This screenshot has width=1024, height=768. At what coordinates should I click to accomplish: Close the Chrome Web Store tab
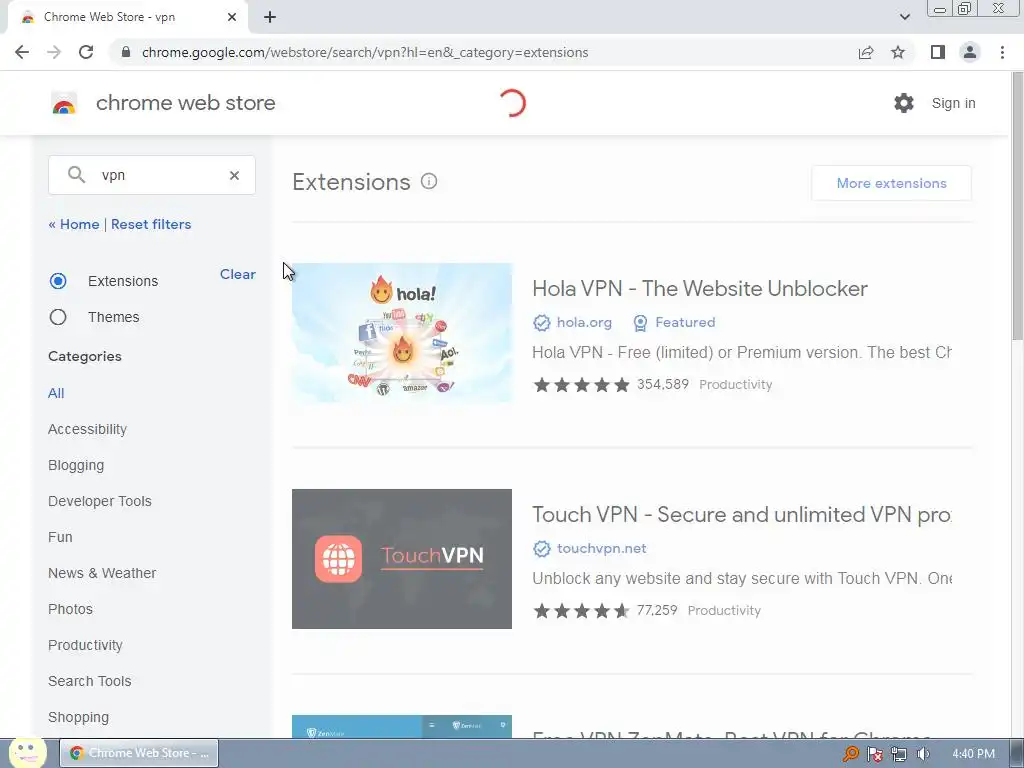point(232,17)
